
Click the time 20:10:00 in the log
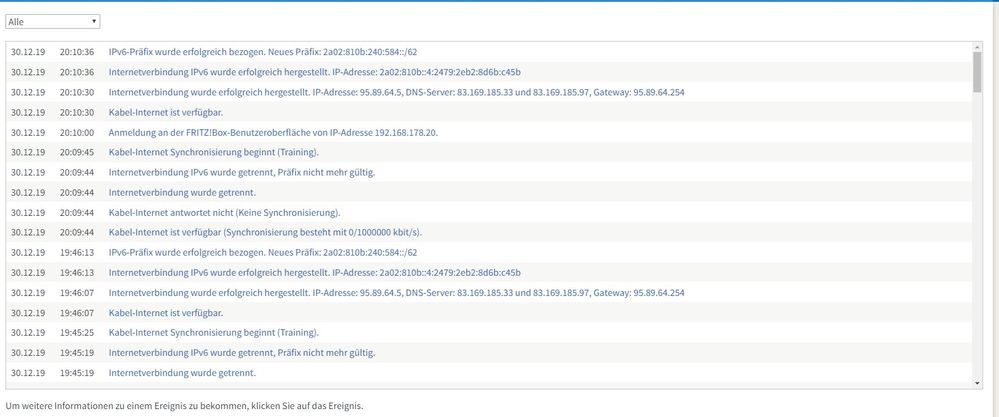[x=77, y=132]
